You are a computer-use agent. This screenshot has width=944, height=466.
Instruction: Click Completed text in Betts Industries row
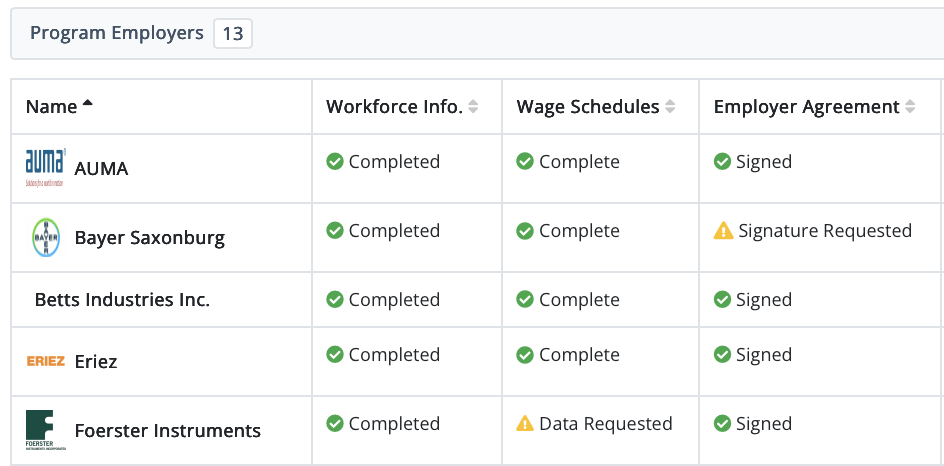pos(394,300)
